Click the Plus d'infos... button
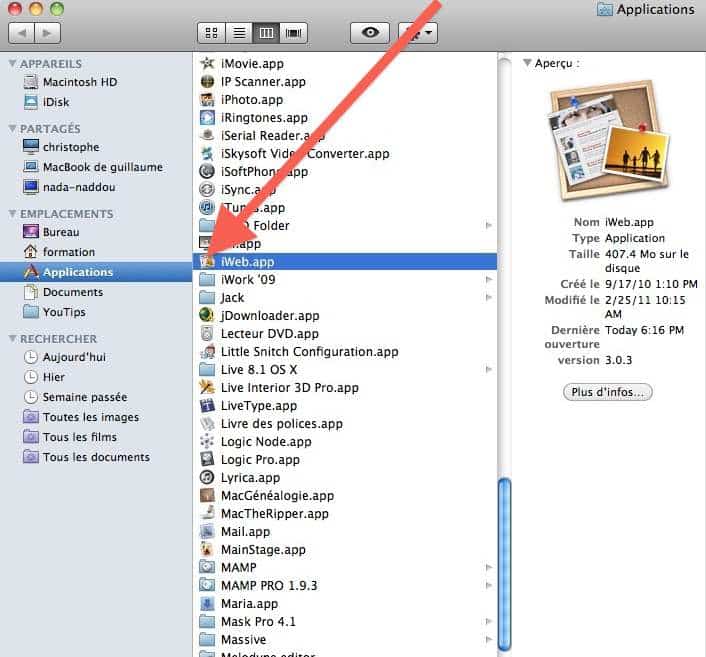Viewport: 706px width, 657px height. 607,392
